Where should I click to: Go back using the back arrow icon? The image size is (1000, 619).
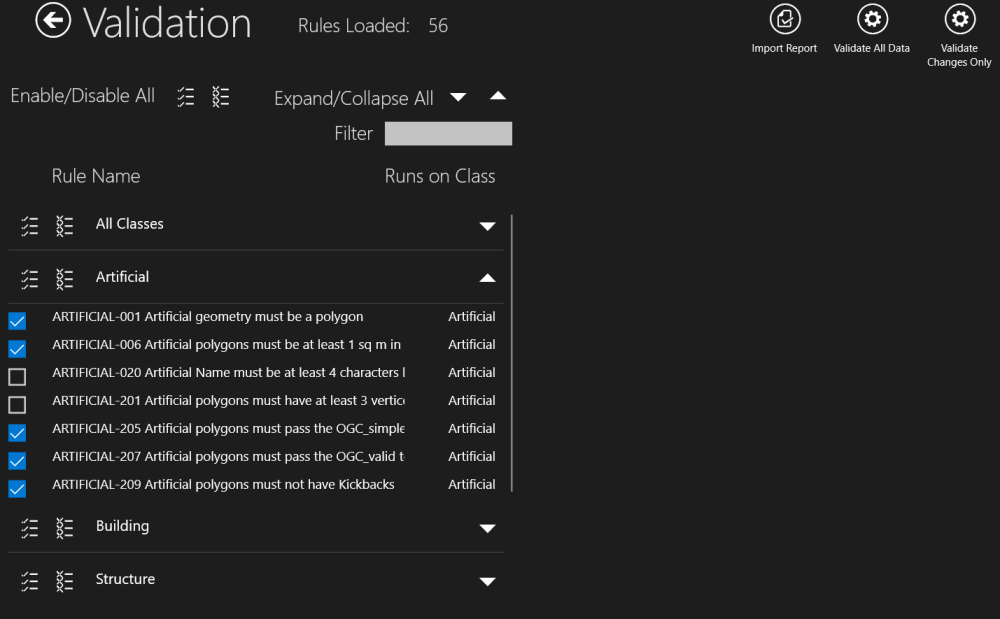tap(54, 23)
